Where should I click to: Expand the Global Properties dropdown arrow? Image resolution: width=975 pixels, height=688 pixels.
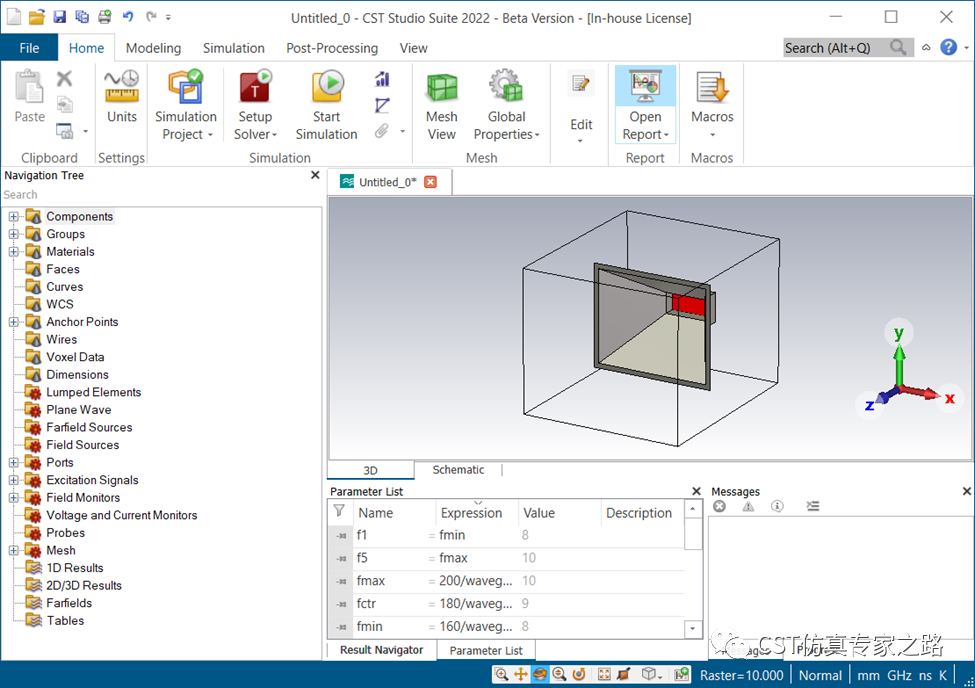coord(537,135)
